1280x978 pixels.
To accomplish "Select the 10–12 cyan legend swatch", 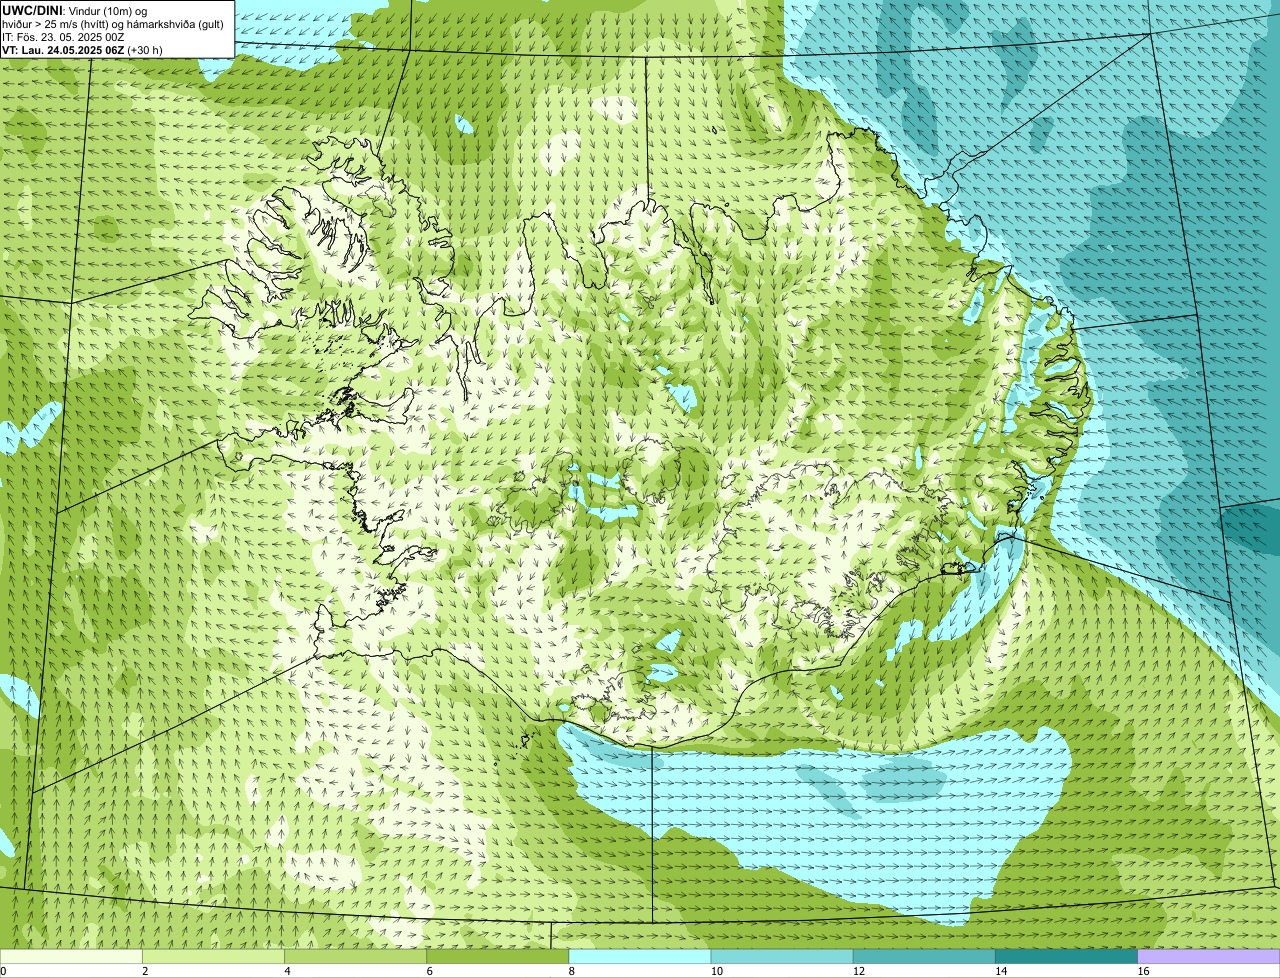I will pos(782,956).
